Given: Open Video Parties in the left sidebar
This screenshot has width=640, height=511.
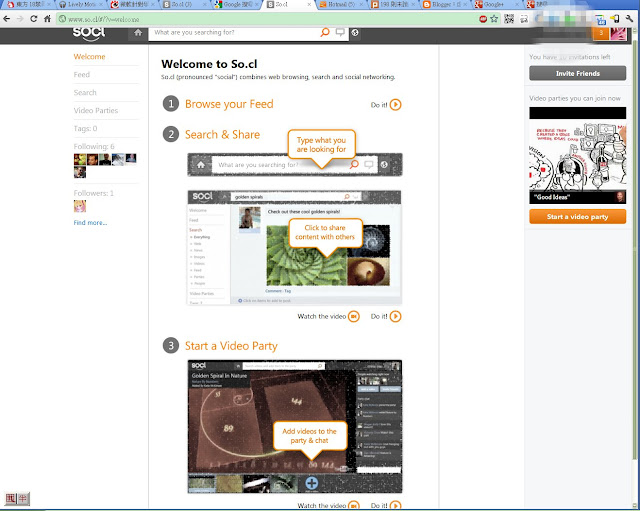Looking at the screenshot, I should point(96,111).
